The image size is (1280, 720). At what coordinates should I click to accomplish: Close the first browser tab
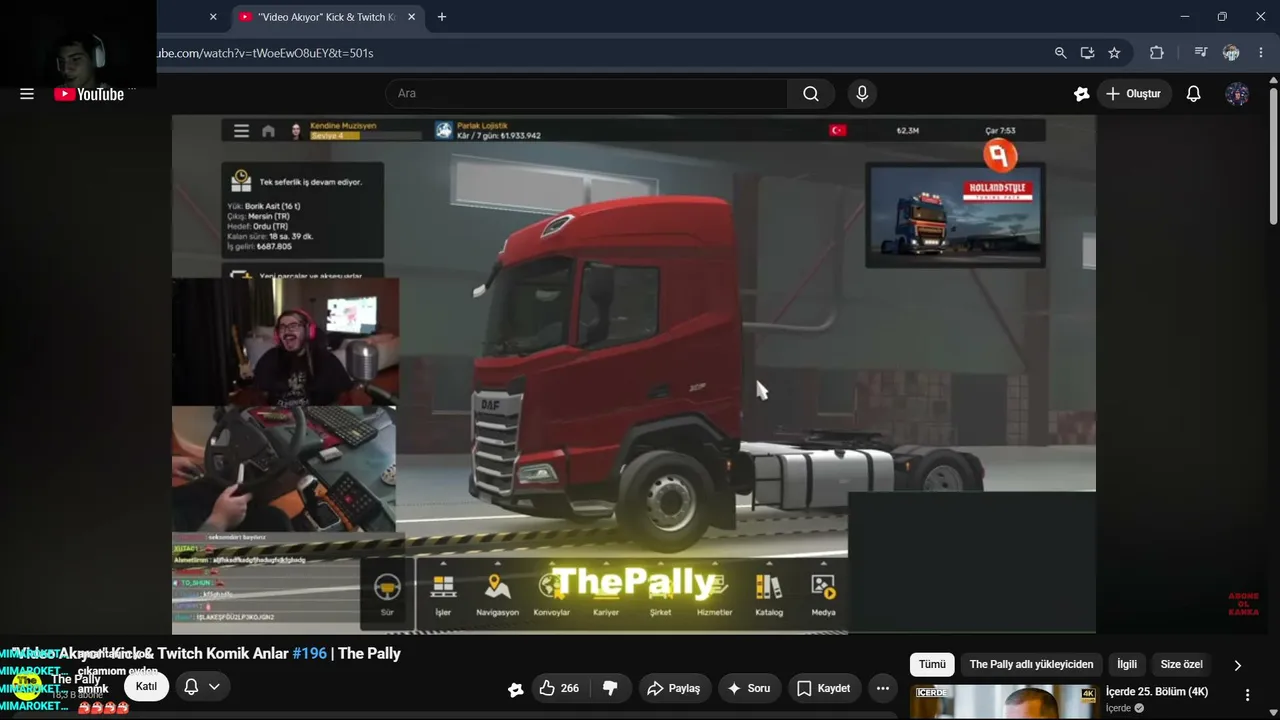[213, 17]
